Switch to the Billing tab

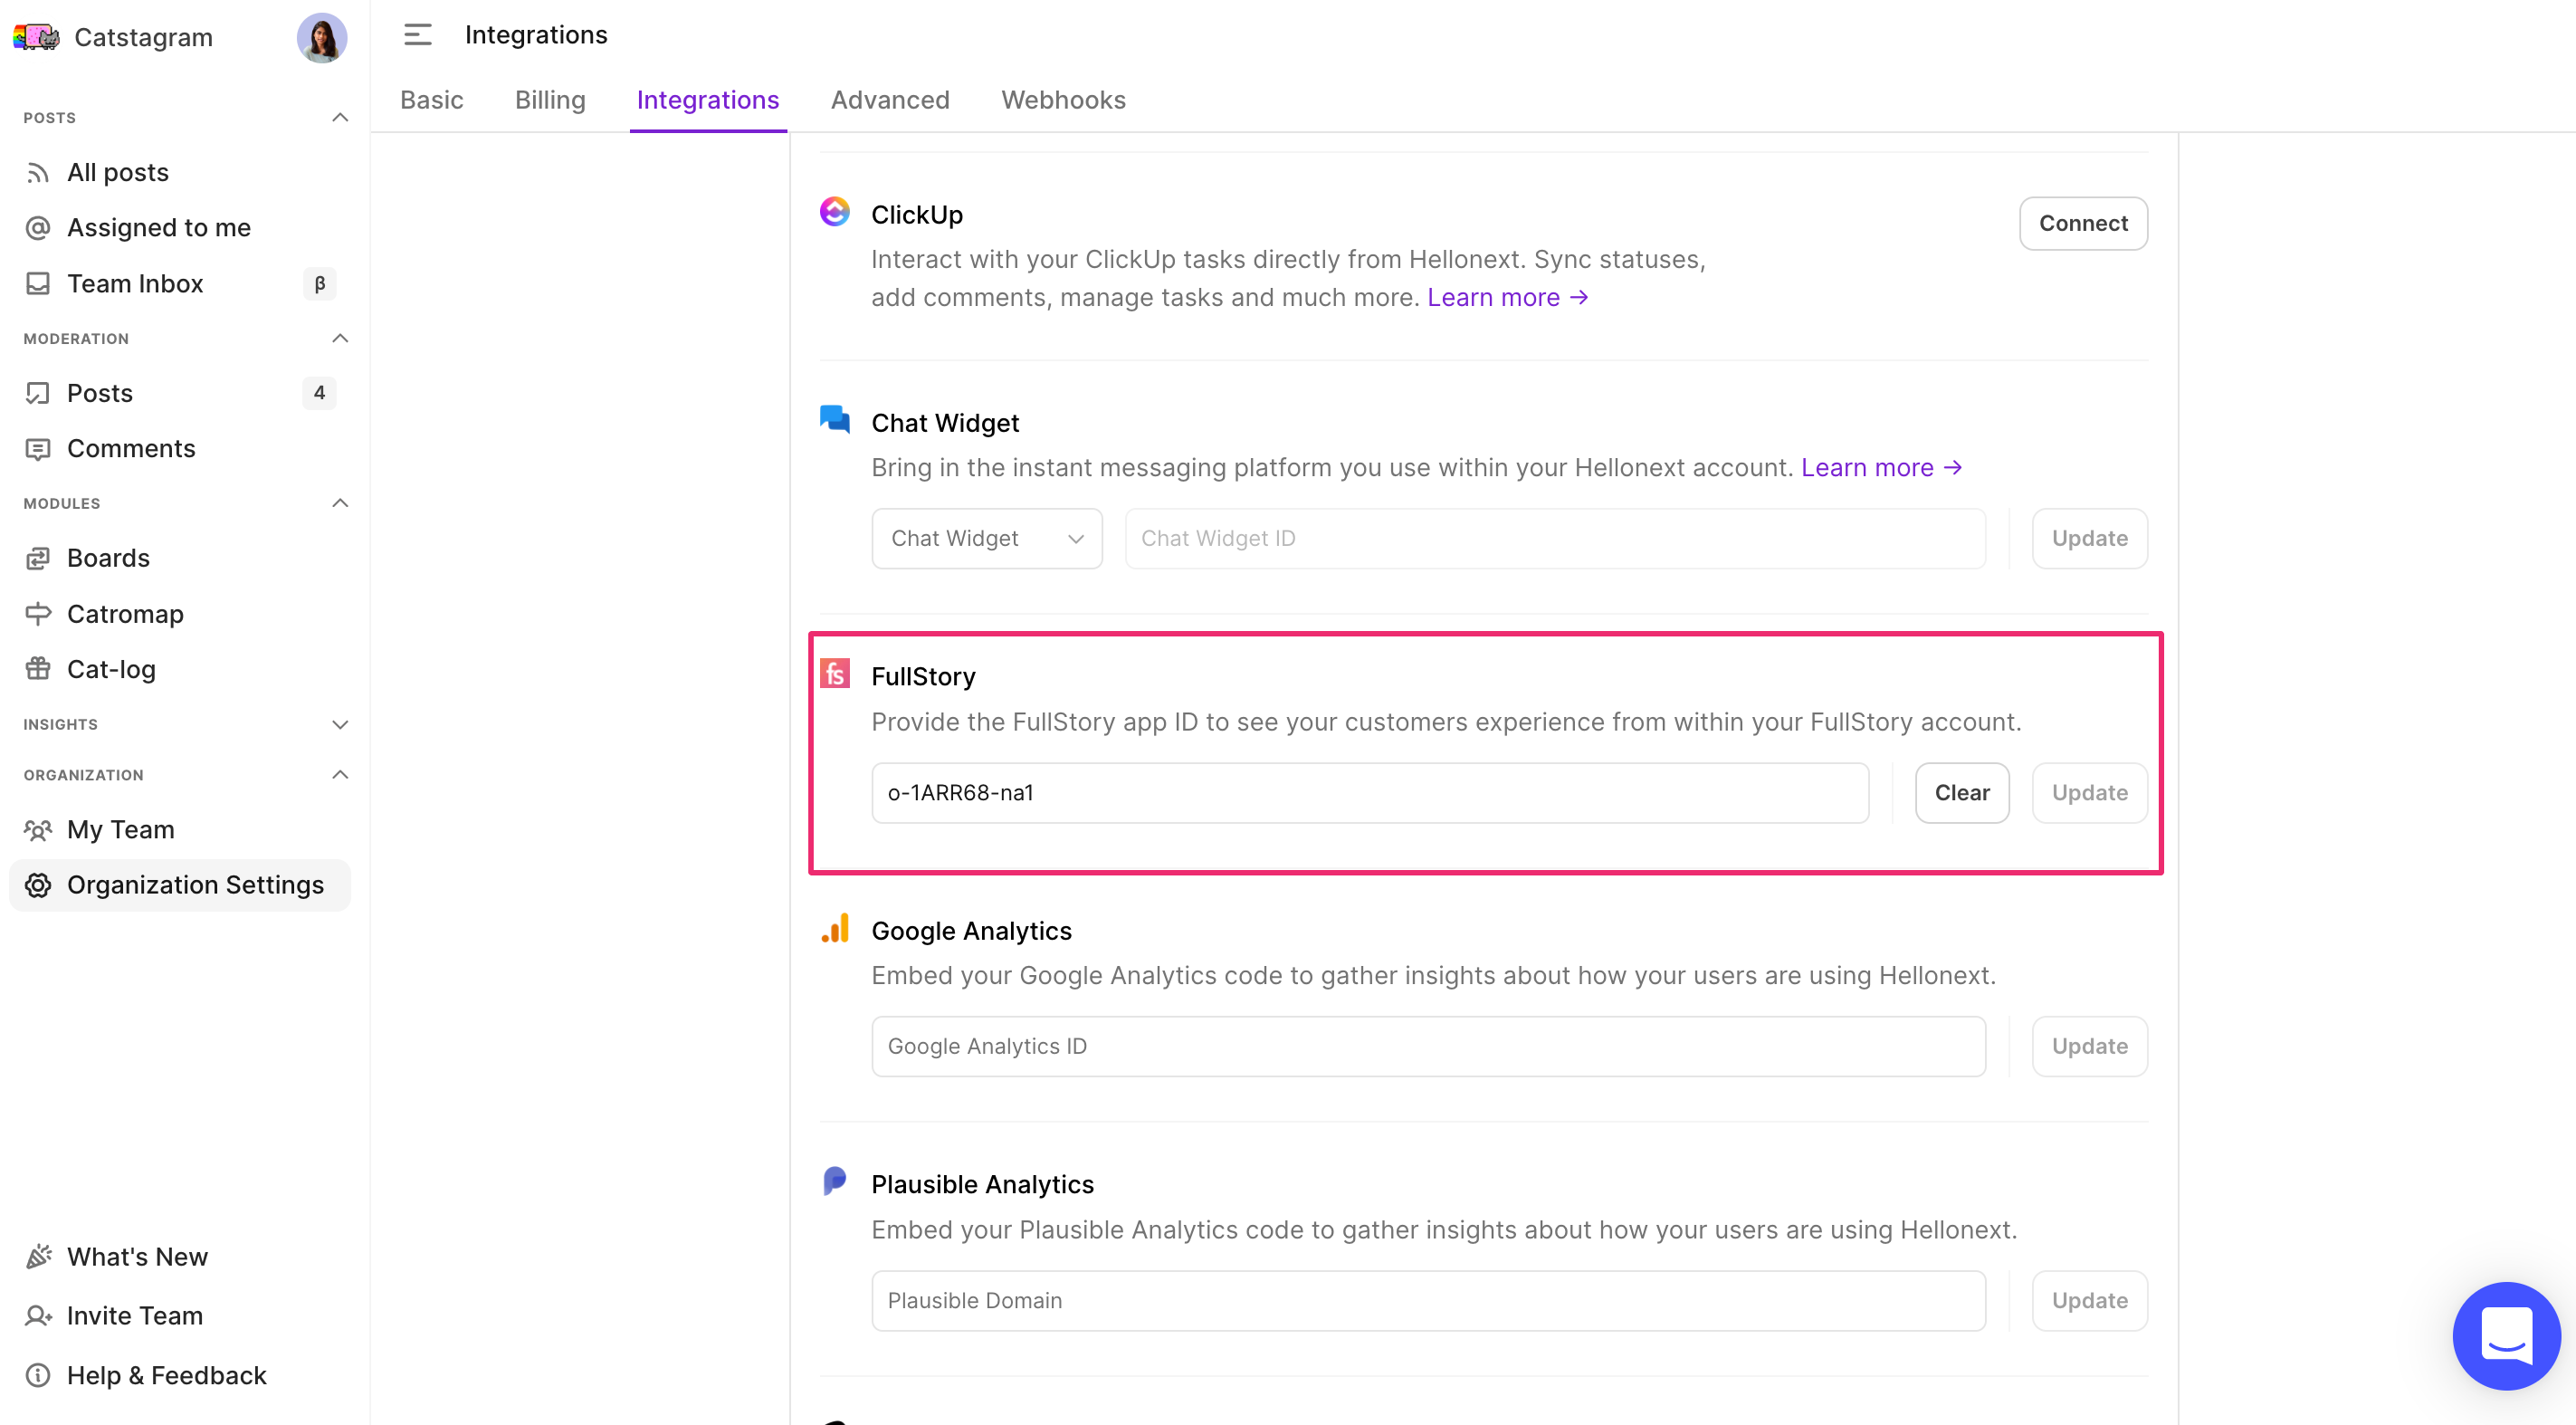tap(550, 100)
